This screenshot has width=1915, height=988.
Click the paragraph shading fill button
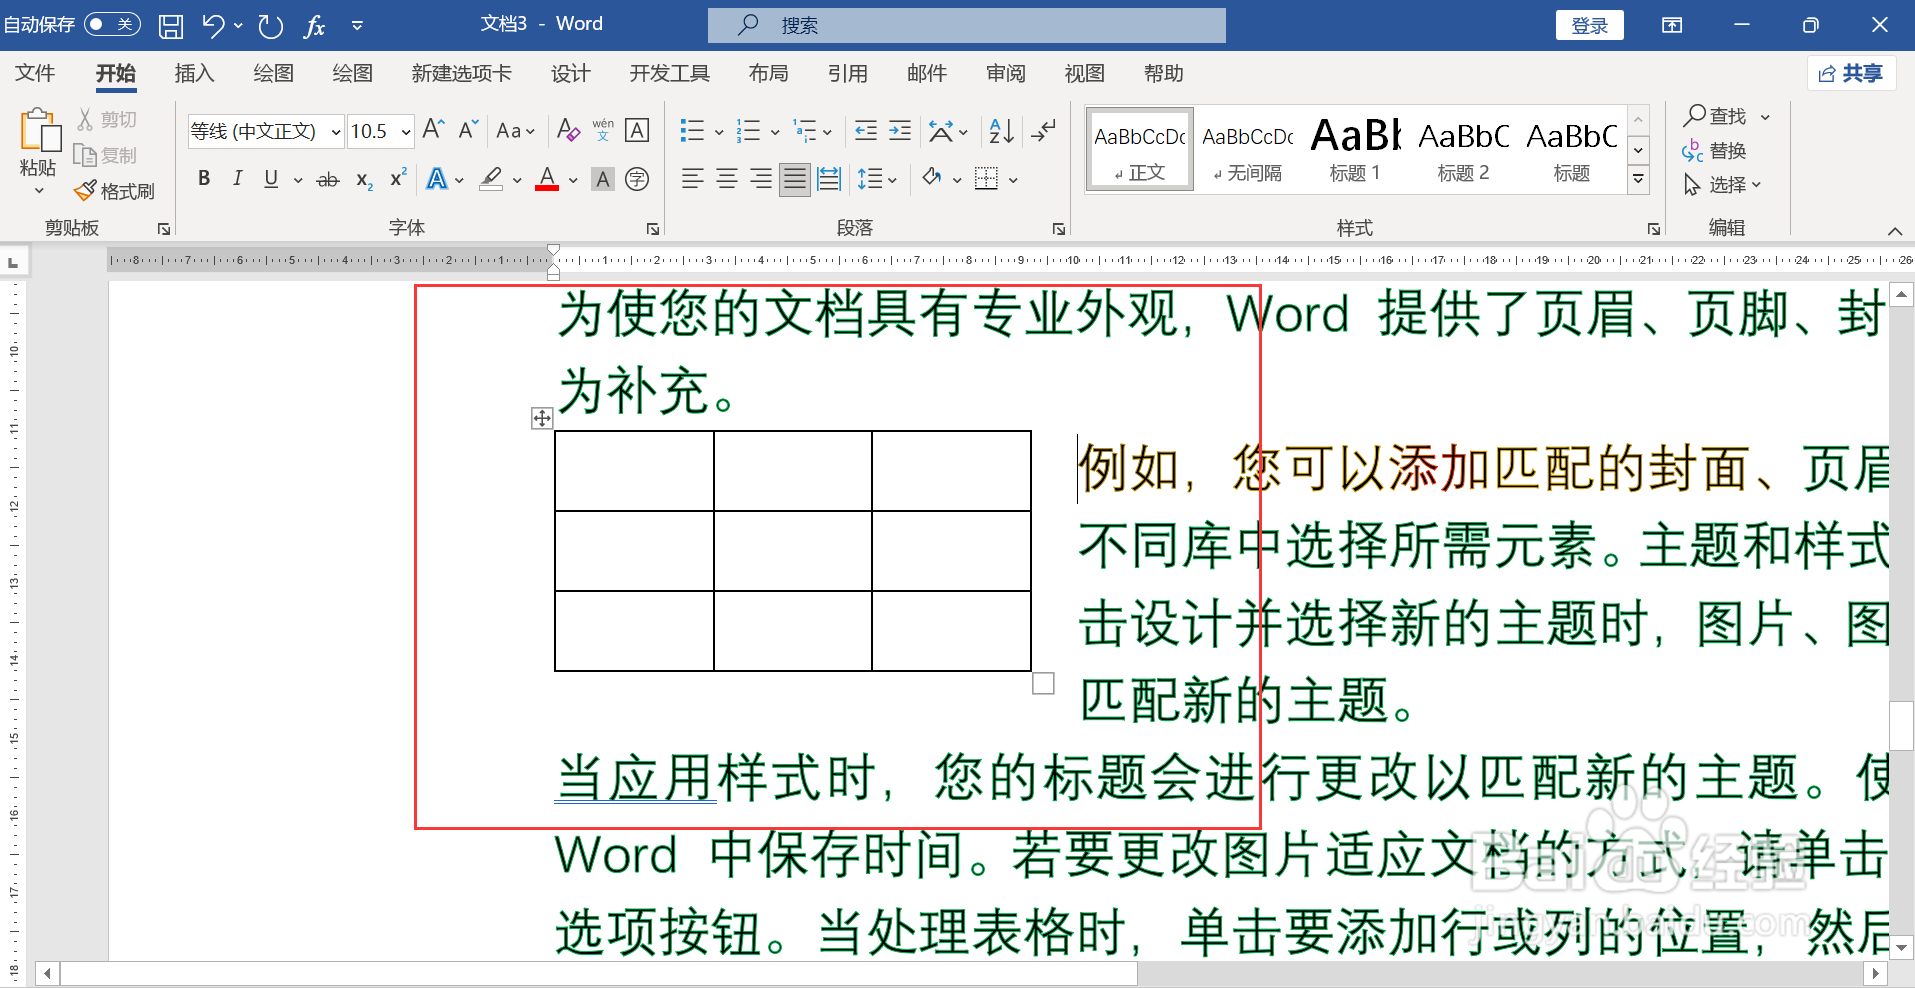[x=932, y=179]
